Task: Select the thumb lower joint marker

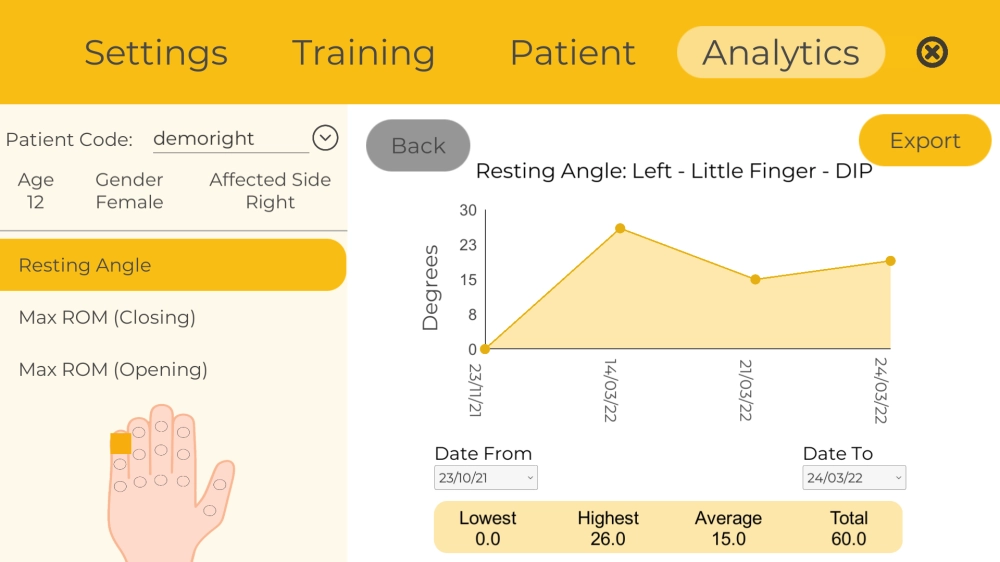Action: (x=209, y=510)
